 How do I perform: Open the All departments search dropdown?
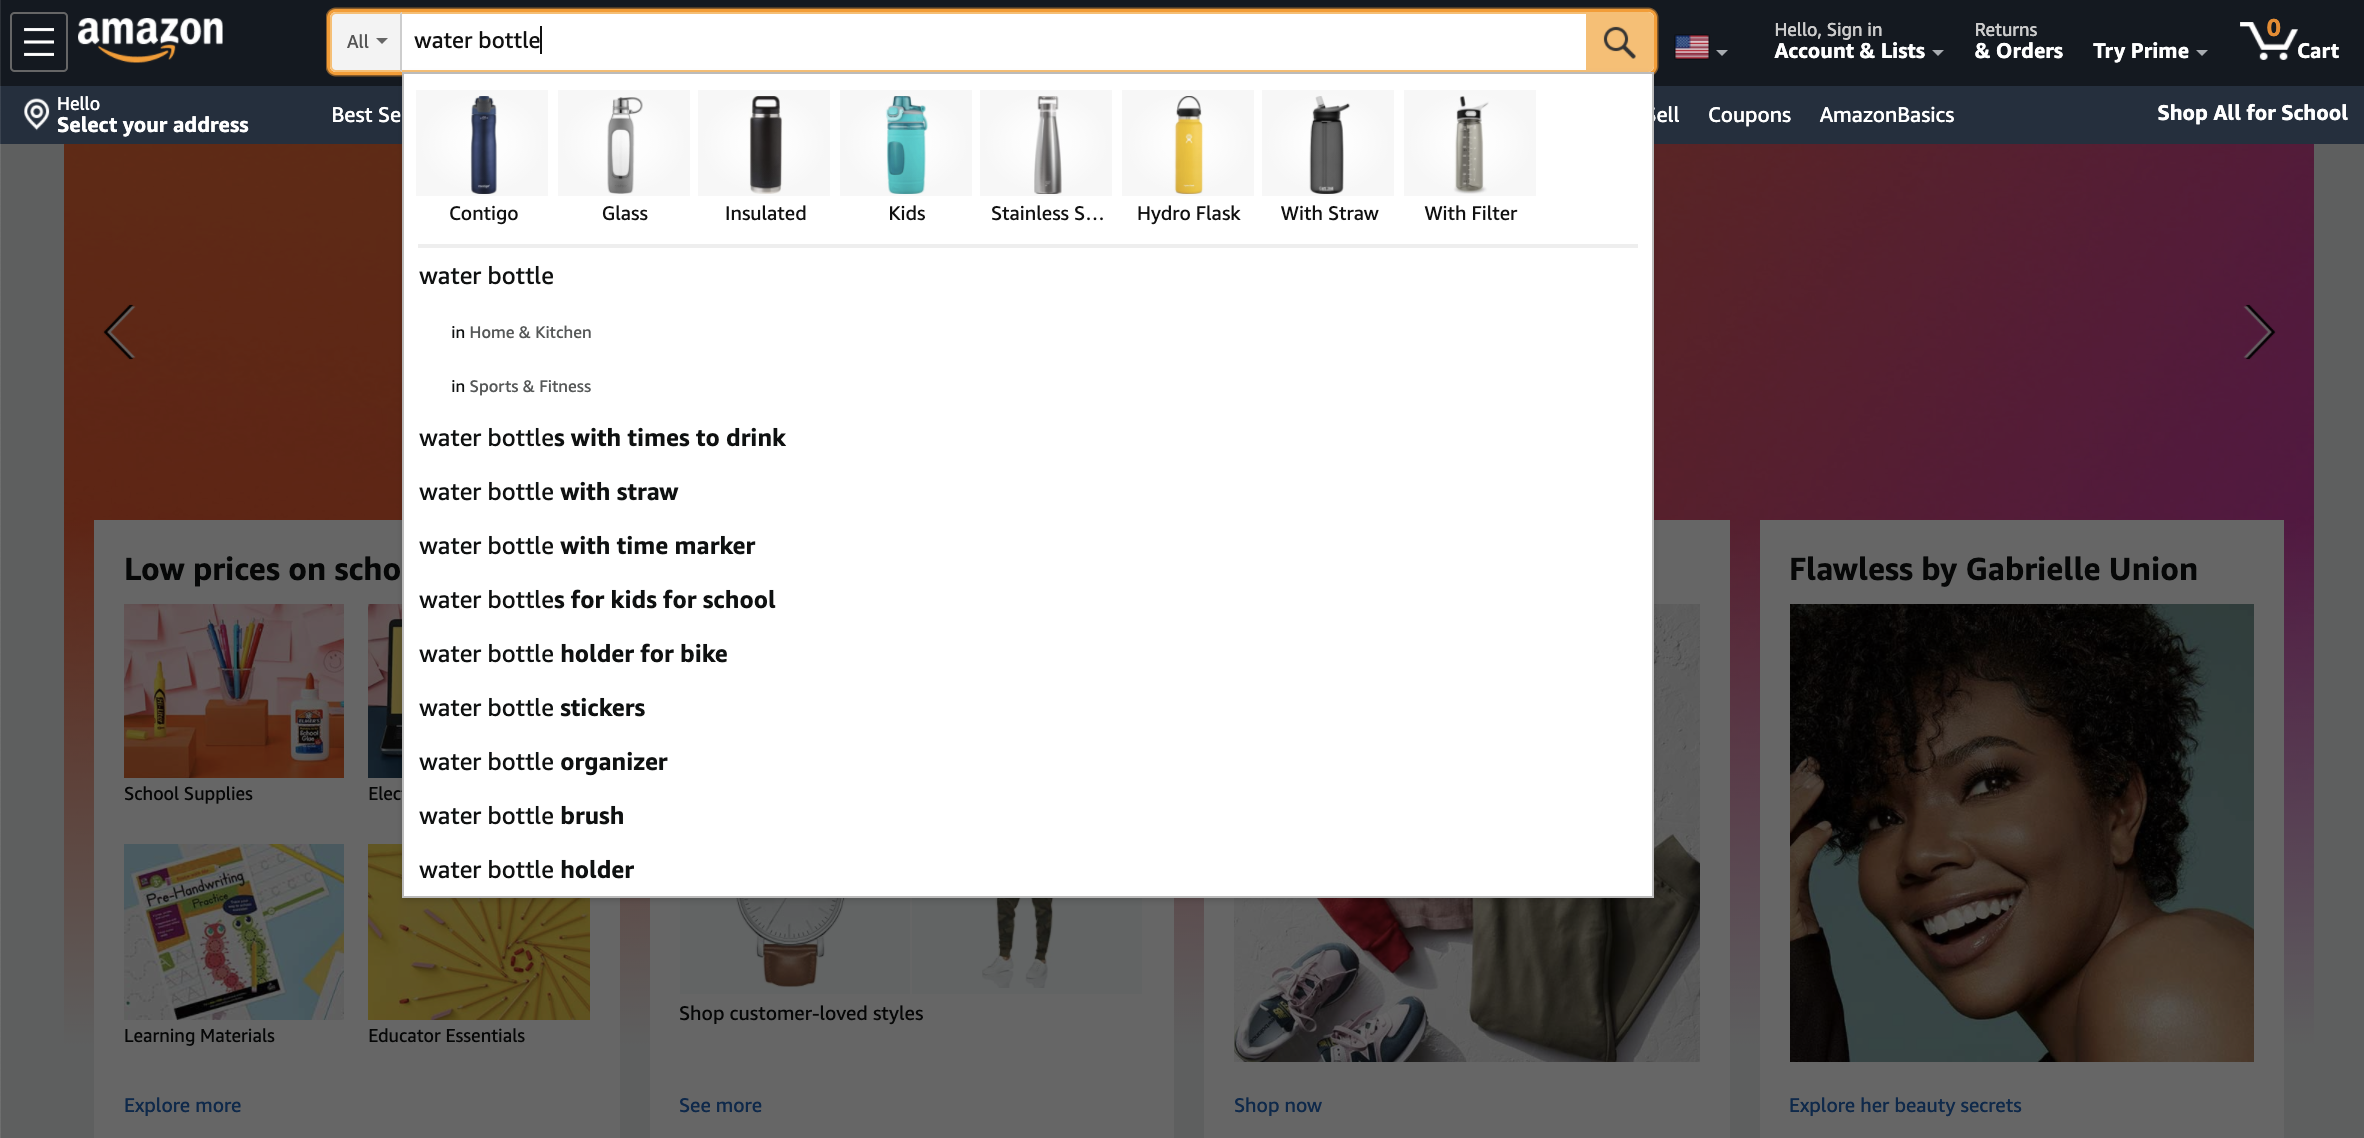(x=366, y=42)
